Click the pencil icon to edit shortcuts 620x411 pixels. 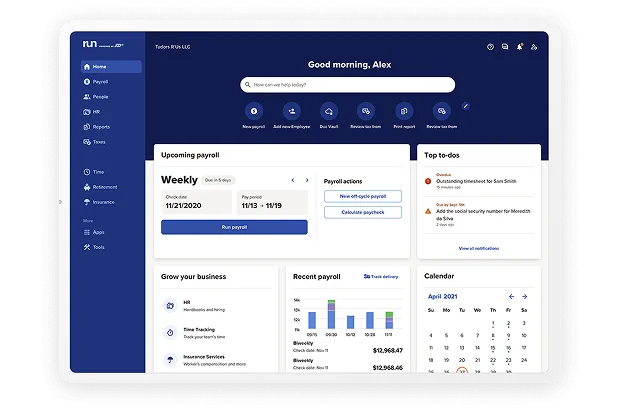tap(466, 106)
